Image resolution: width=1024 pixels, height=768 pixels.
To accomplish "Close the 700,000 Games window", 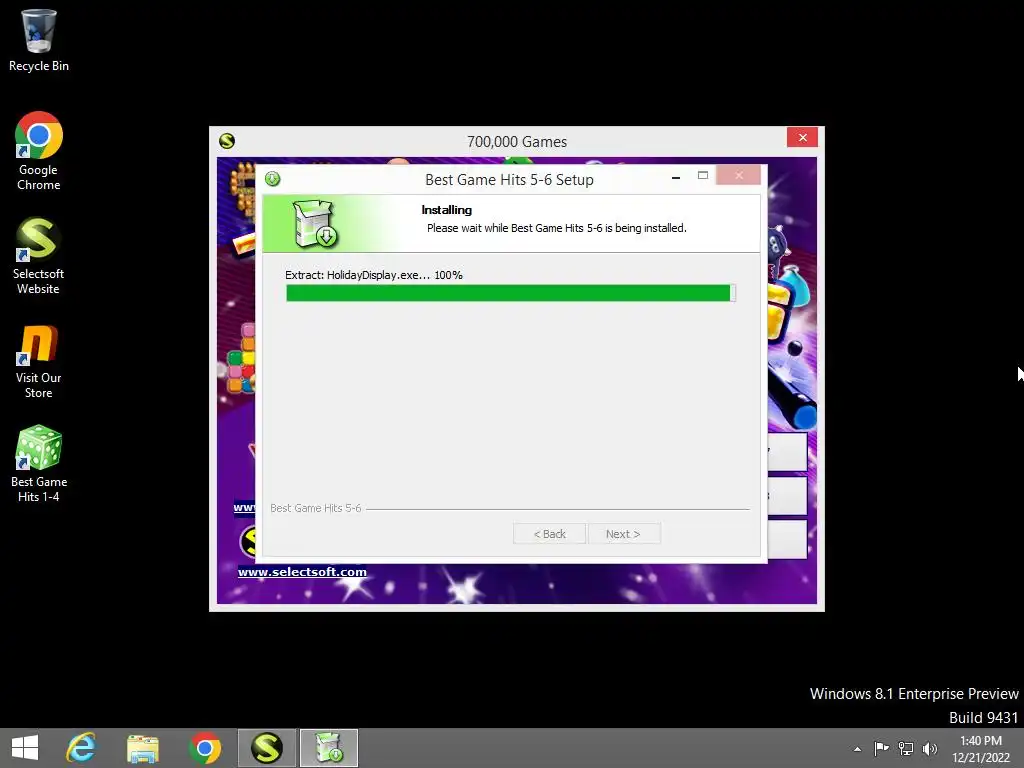I will (x=803, y=137).
